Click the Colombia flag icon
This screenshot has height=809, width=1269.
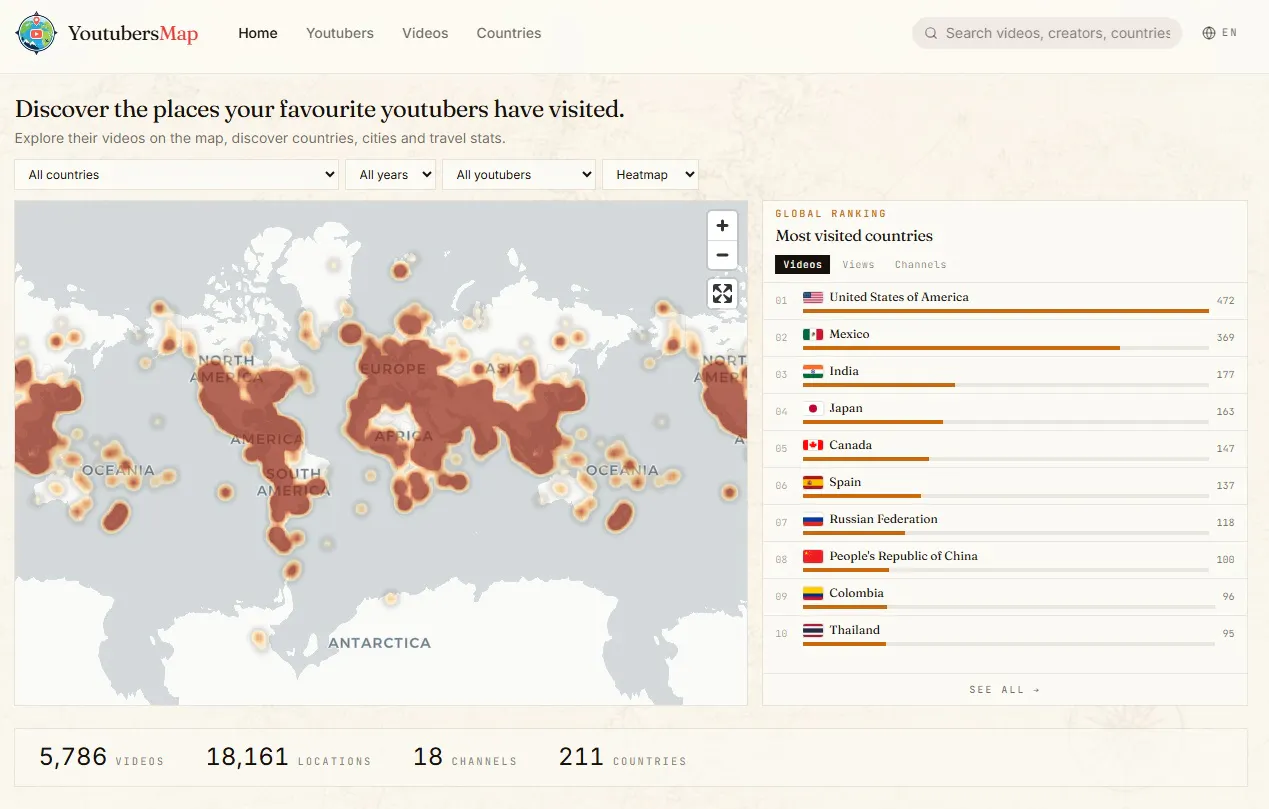[813, 593]
